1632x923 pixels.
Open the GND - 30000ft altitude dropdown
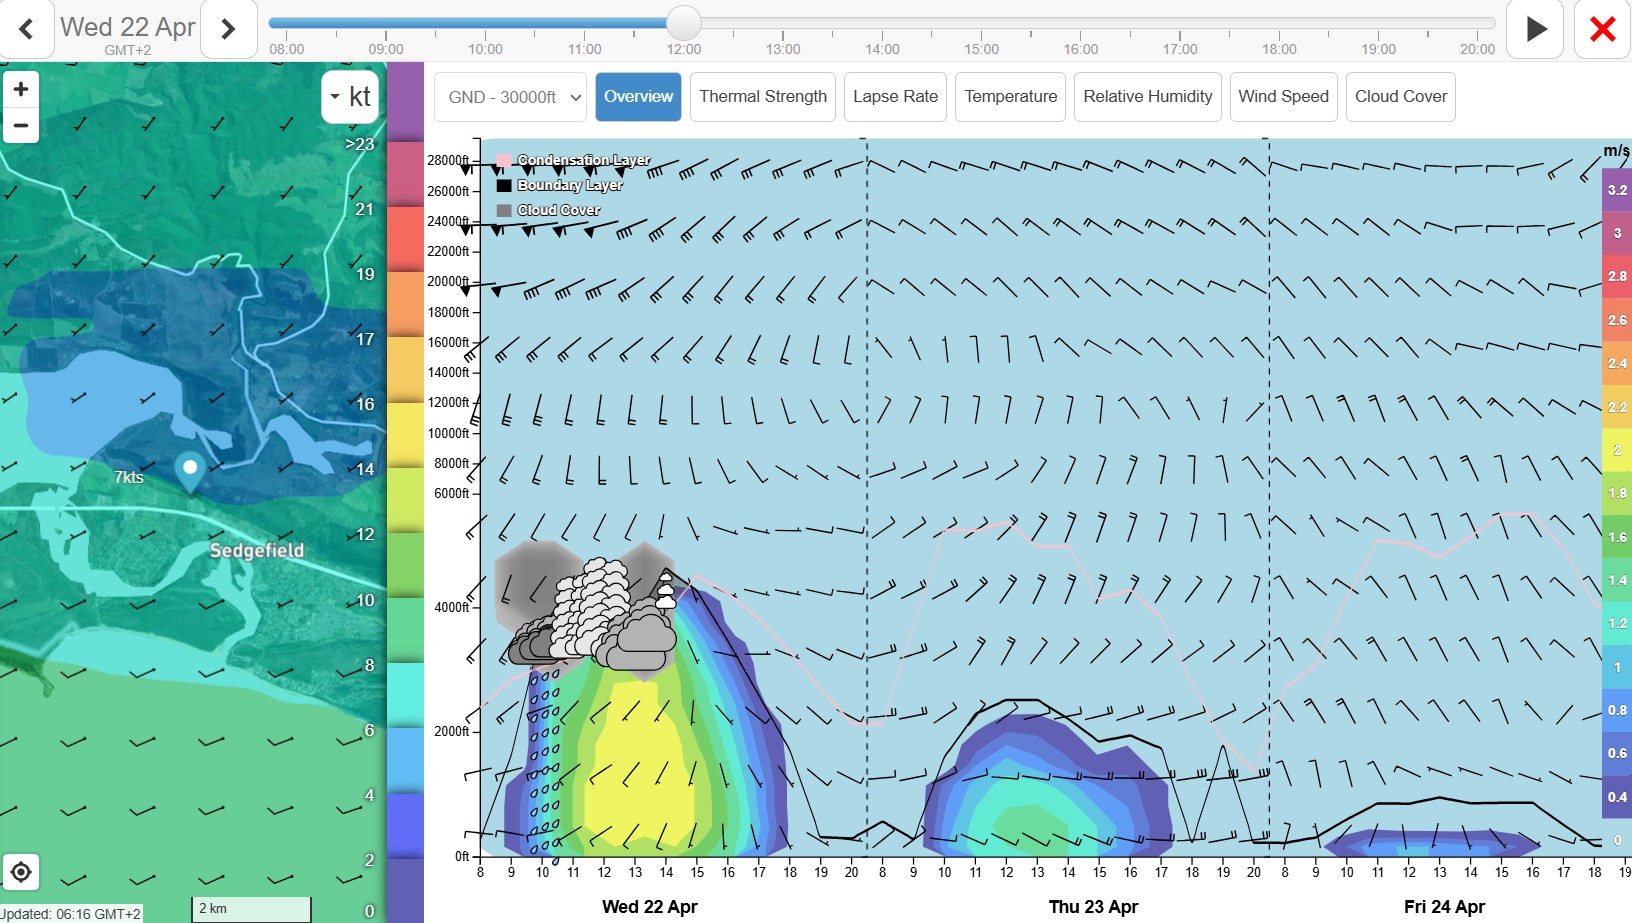(x=511, y=97)
